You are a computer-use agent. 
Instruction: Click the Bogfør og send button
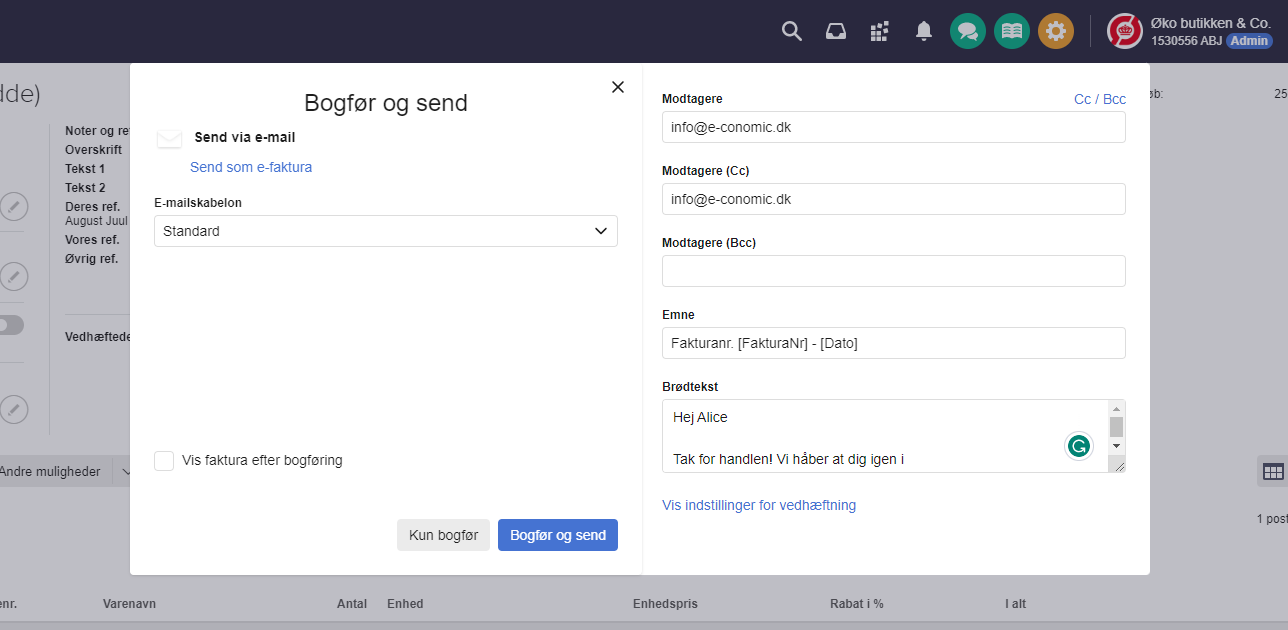(557, 535)
